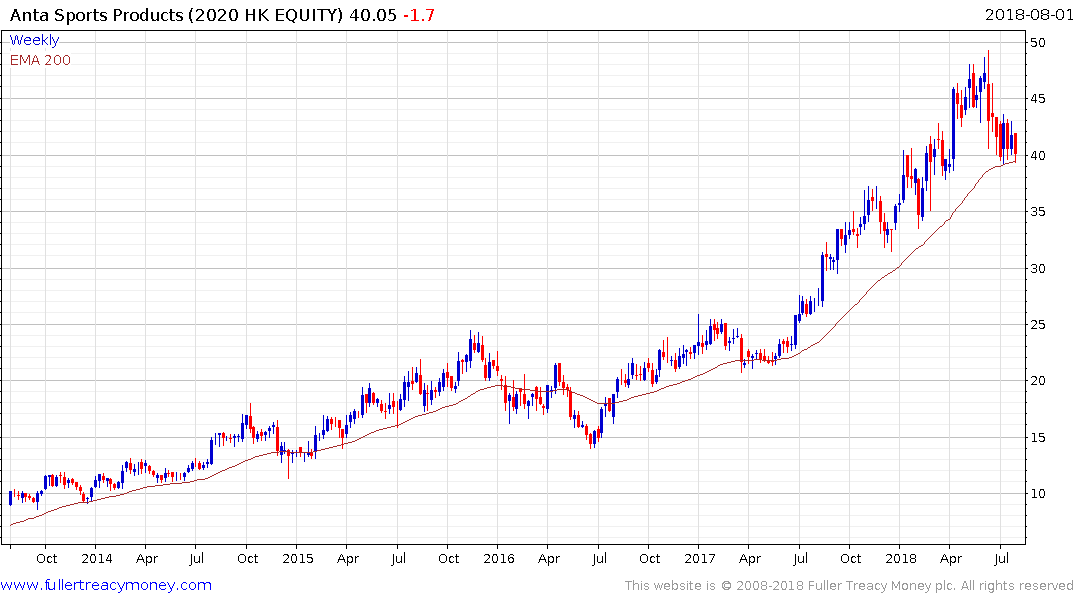Click the y-axis label 40
The width and height of the screenshot is (1075, 600).
pyautogui.click(x=1037, y=156)
